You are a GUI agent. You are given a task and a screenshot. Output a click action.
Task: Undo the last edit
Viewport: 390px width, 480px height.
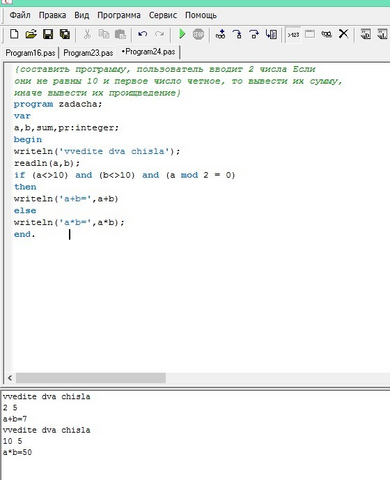(143, 34)
